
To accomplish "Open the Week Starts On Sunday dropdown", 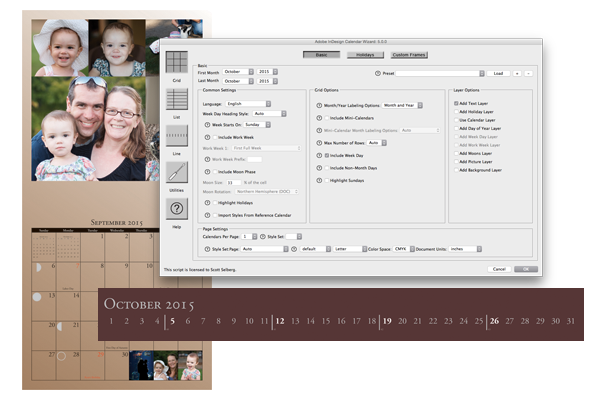I will [257, 125].
